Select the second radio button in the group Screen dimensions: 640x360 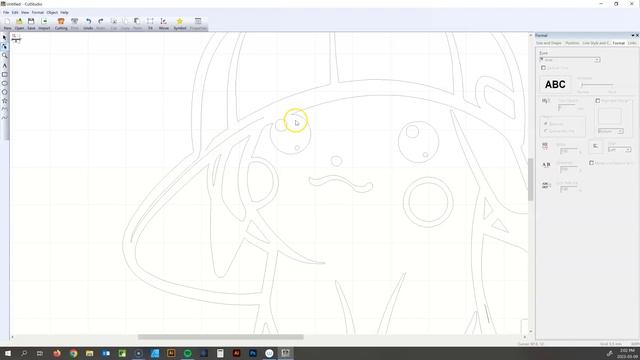546,131
